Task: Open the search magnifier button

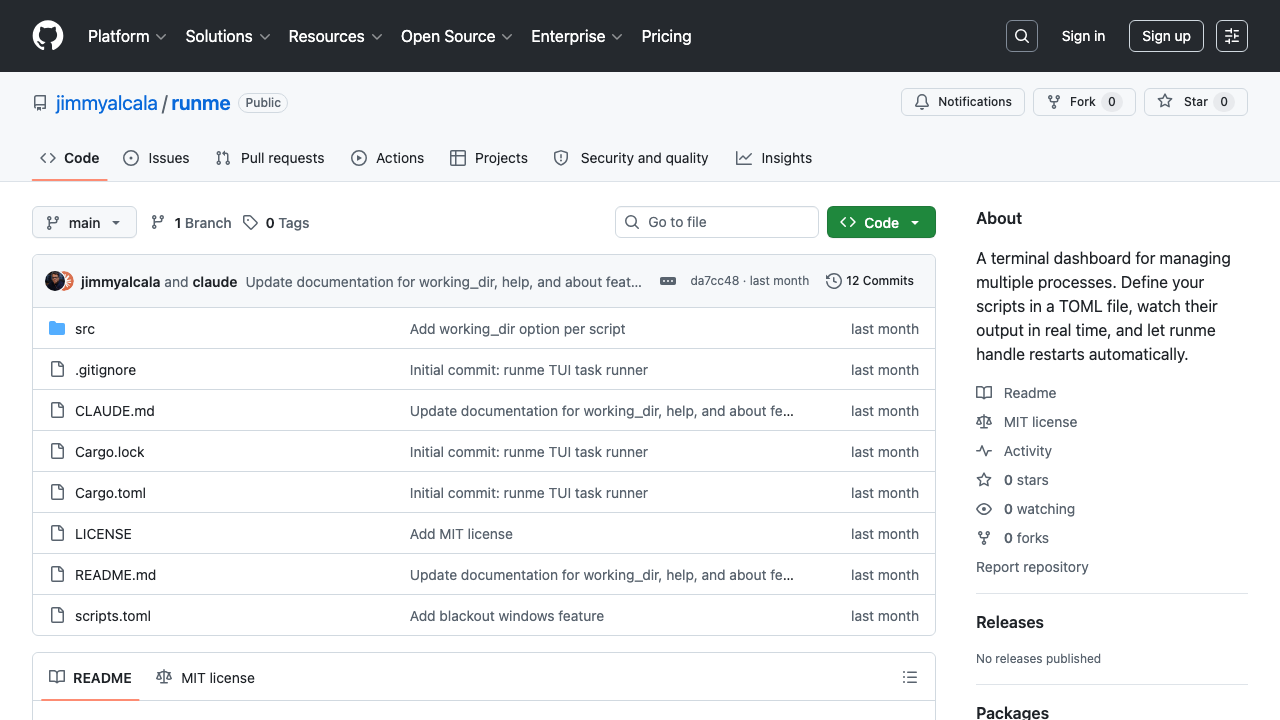Action: (1021, 36)
